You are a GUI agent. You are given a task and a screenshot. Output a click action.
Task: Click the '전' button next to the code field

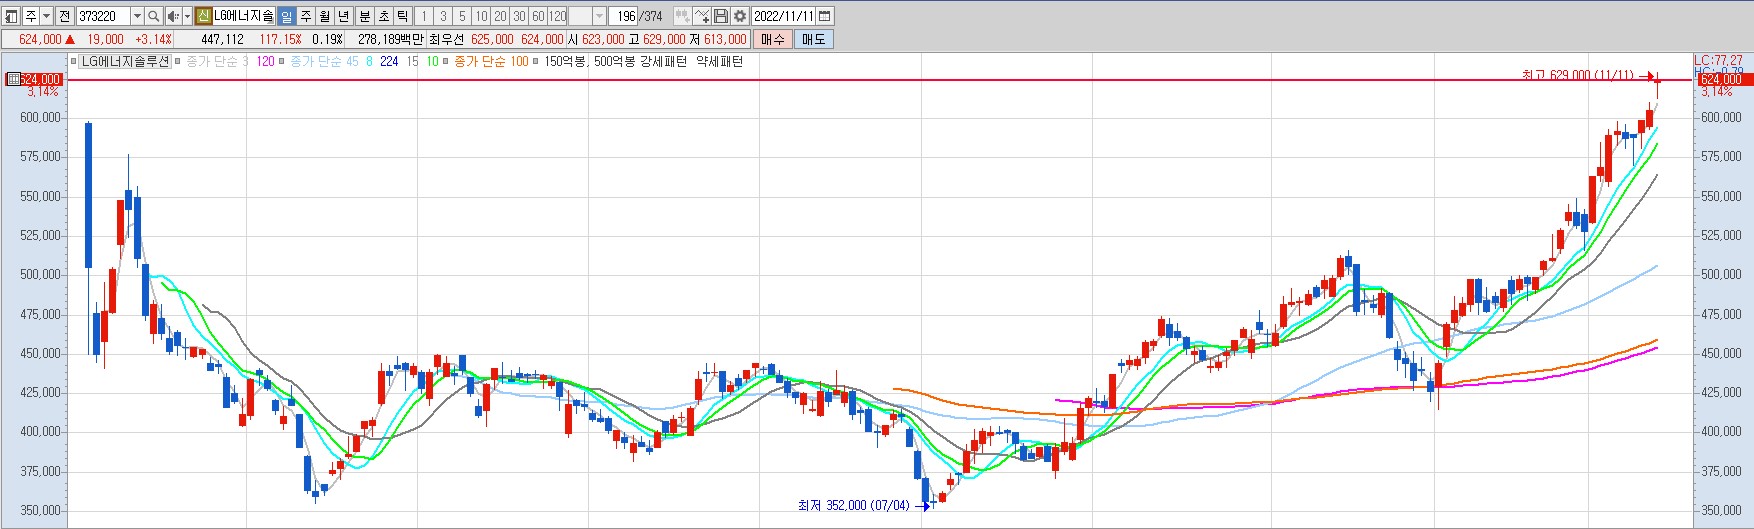64,16
